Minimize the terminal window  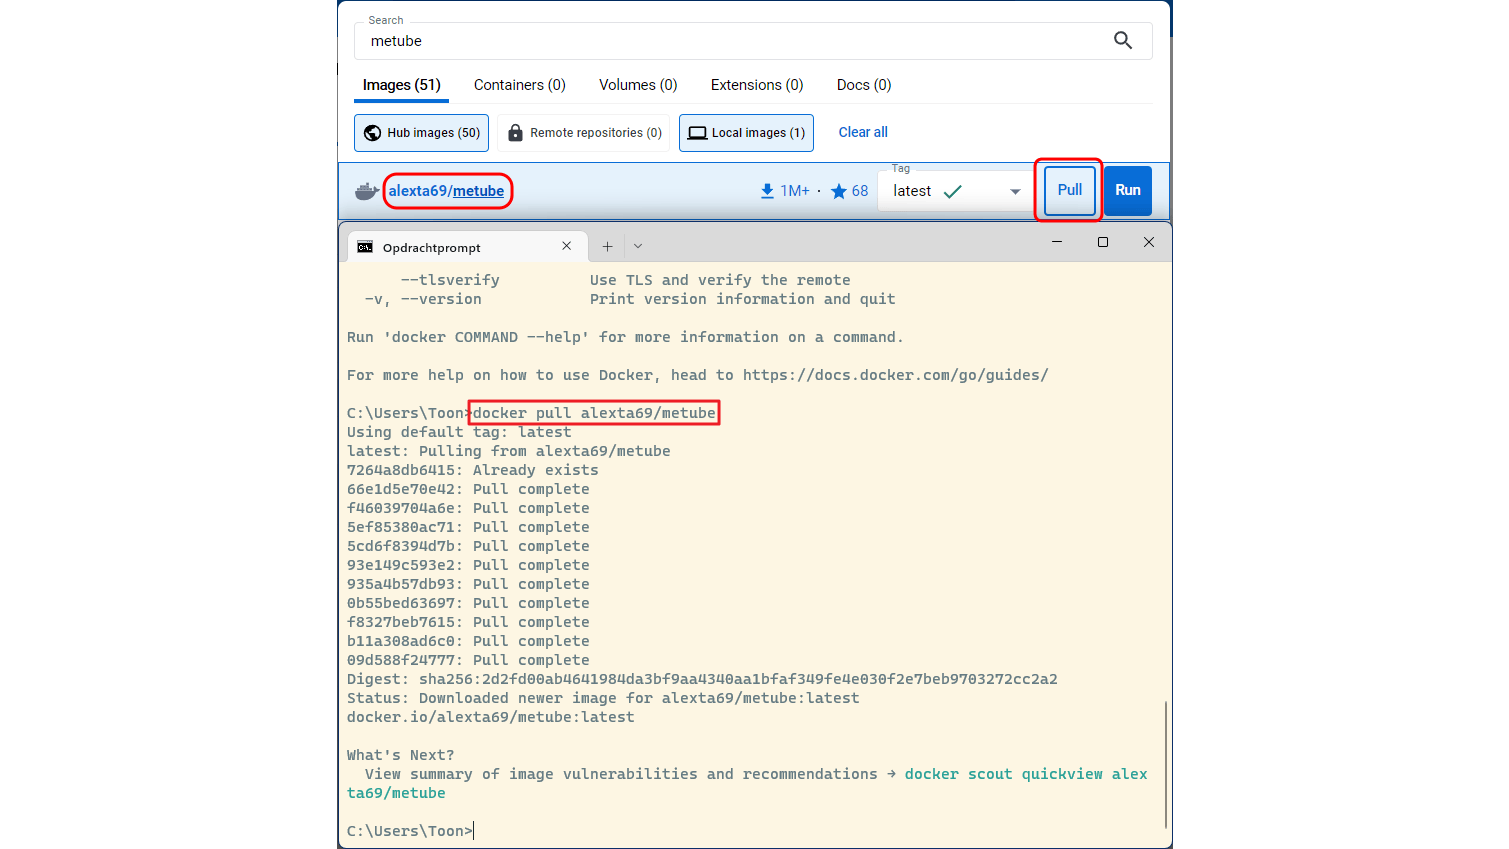[1057, 242]
